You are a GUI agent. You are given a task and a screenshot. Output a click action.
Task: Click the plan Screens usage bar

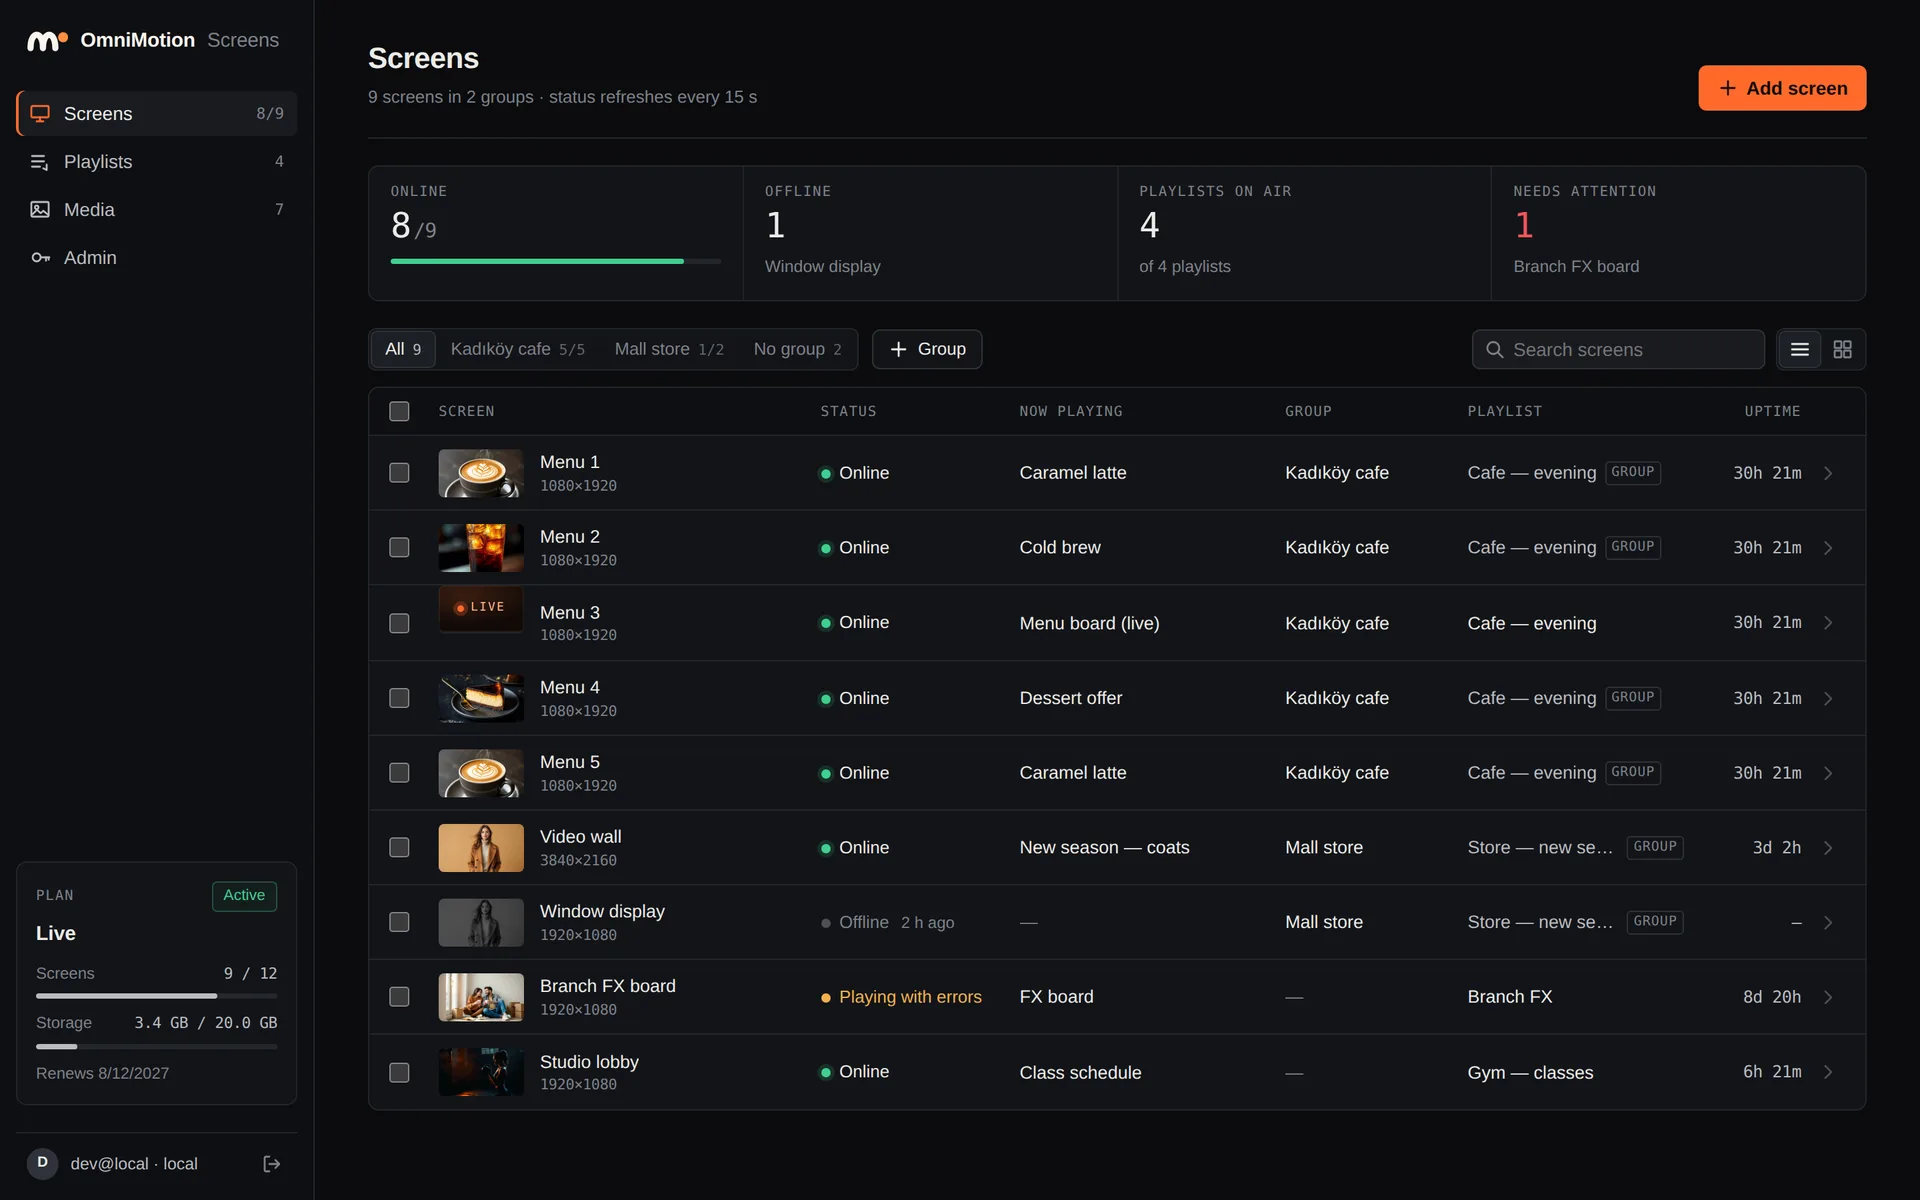coord(157,996)
